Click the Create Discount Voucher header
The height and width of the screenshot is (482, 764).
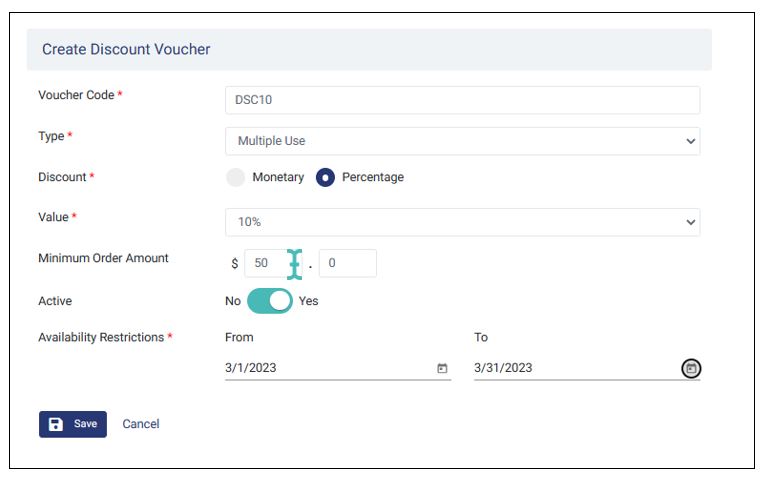coord(126,49)
